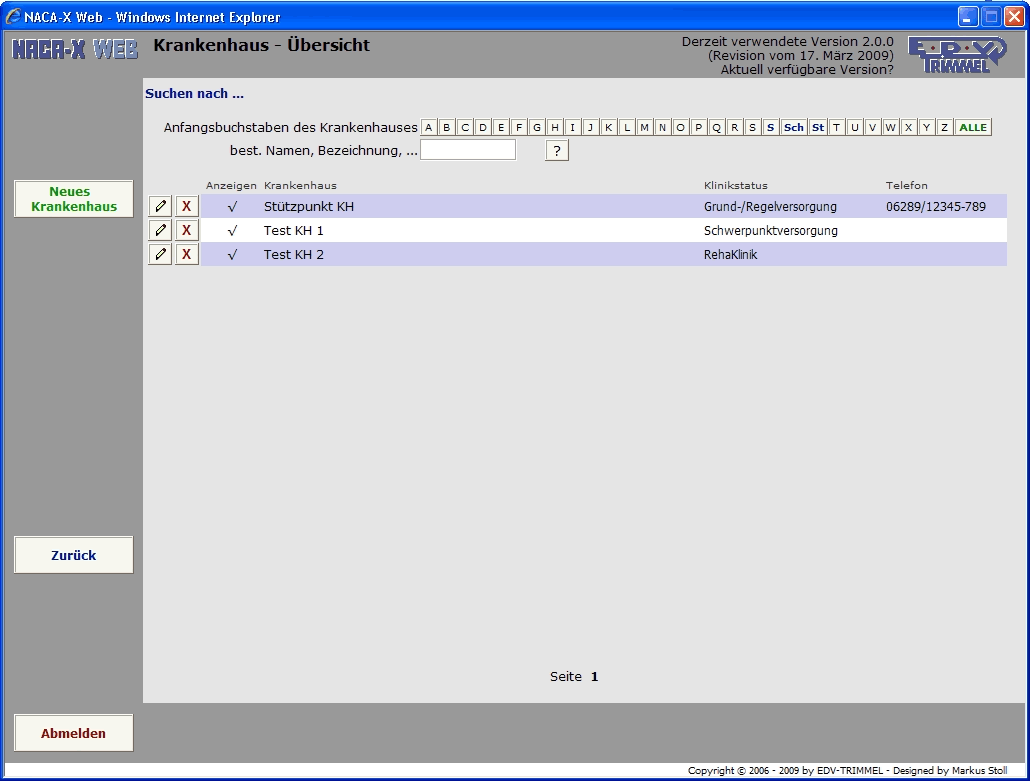The image size is (1030, 781).
Task: Click 'RehaKlinik' status cell
Action: [x=730, y=255]
